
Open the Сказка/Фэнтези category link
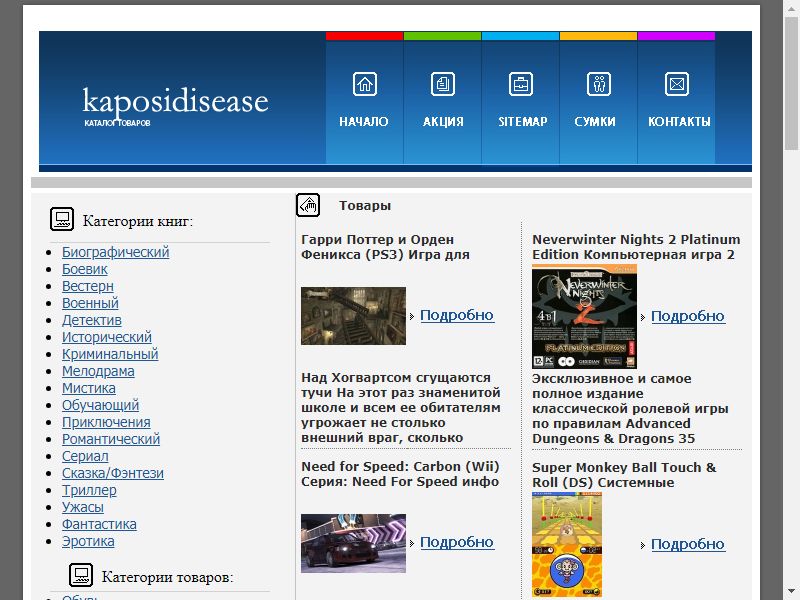pyautogui.click(x=113, y=473)
